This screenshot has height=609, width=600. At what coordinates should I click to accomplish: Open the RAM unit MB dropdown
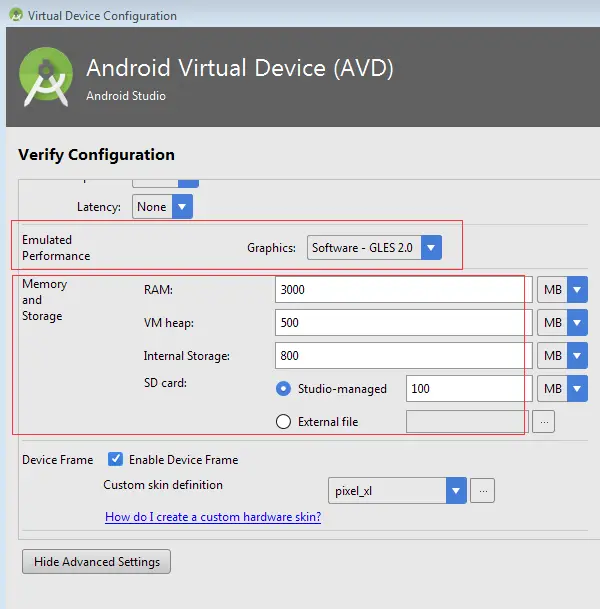pyautogui.click(x=562, y=289)
